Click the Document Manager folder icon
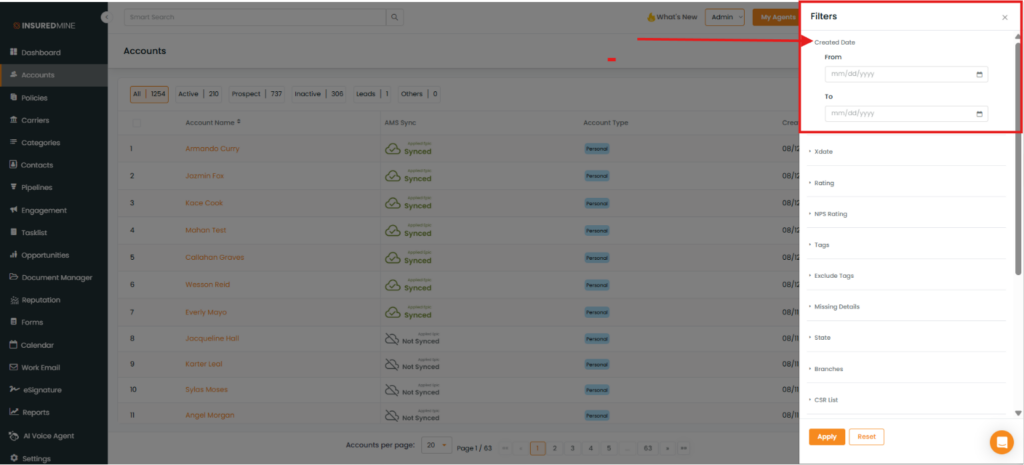The image size is (1024, 465). tap(14, 277)
